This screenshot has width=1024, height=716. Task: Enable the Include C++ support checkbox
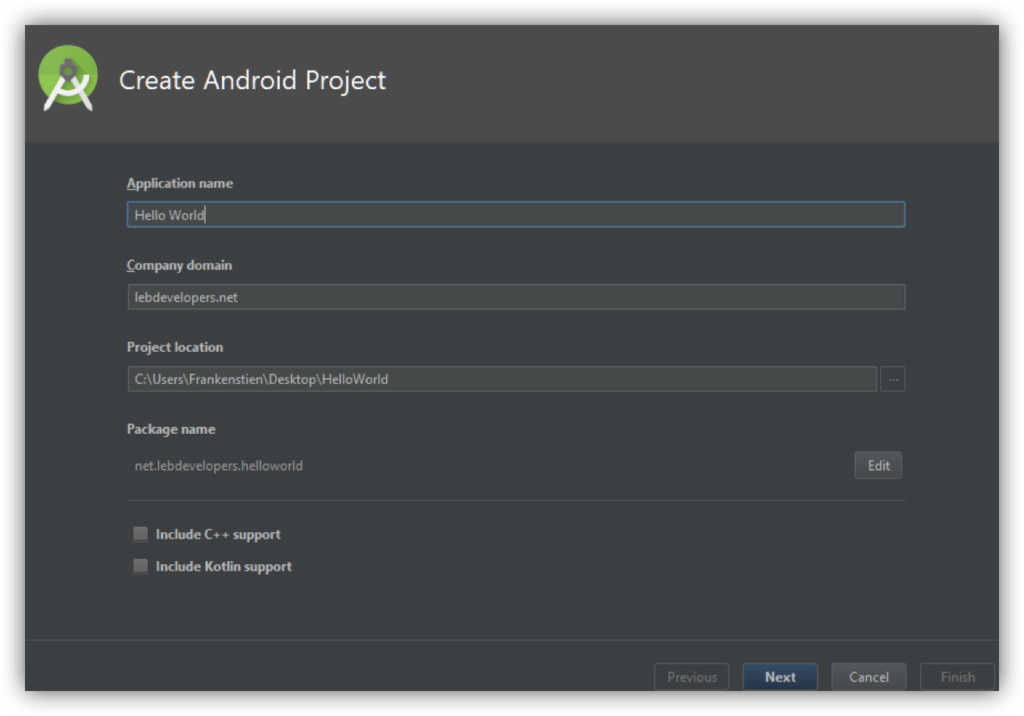tap(141, 535)
